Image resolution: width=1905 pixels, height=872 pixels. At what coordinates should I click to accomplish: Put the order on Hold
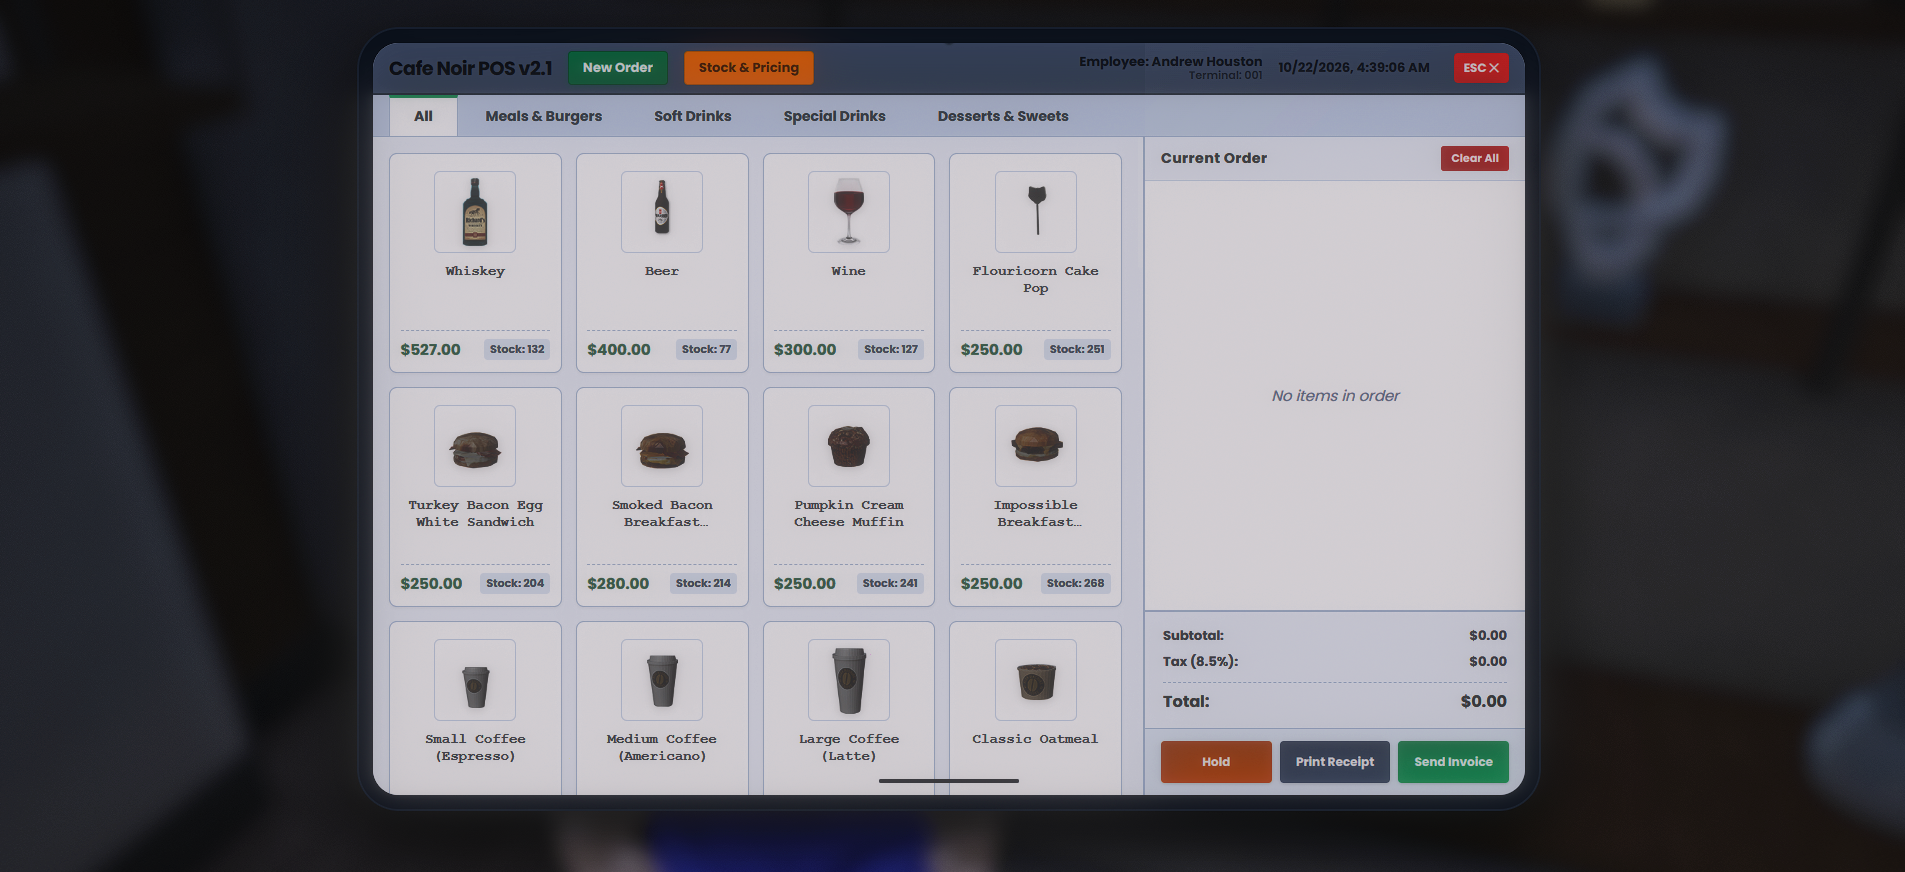(x=1216, y=762)
